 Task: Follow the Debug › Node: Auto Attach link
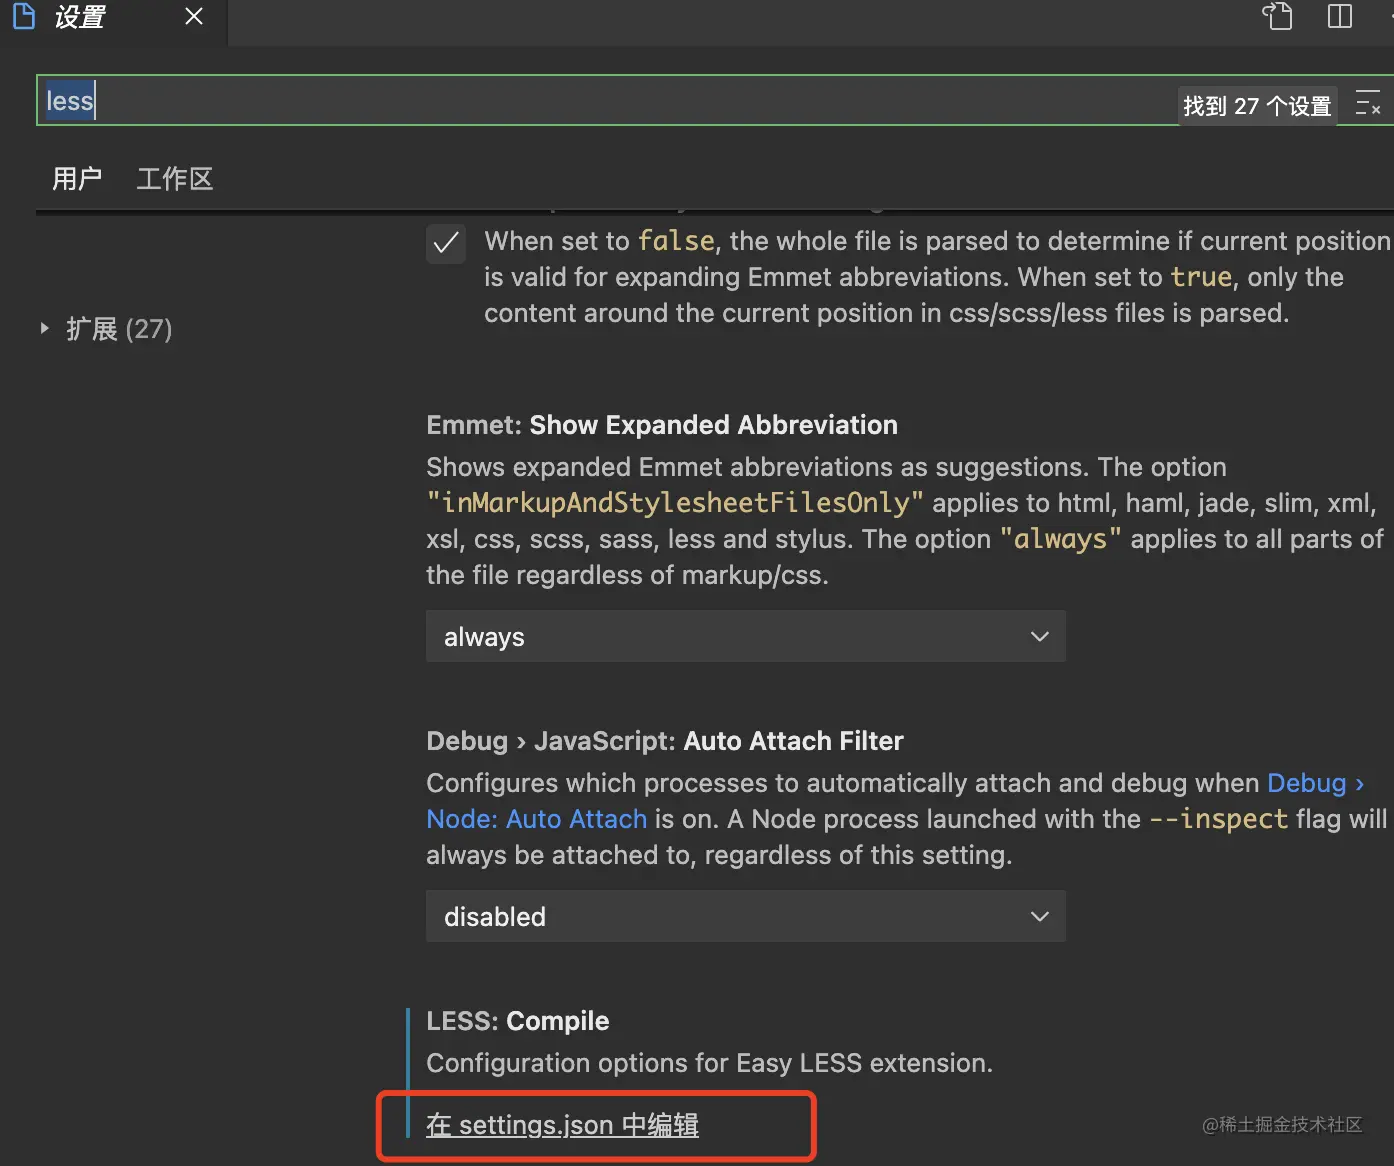537,819
